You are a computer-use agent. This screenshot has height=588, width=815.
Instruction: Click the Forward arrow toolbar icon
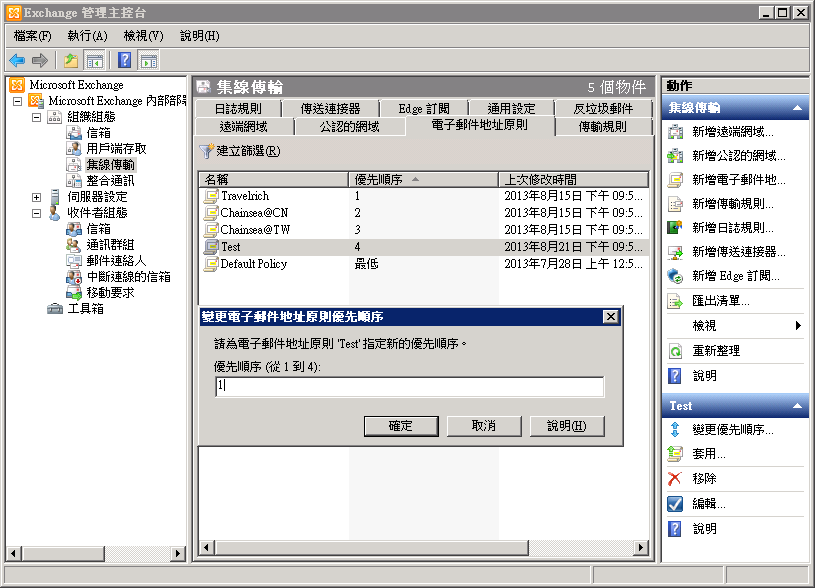[x=40, y=61]
